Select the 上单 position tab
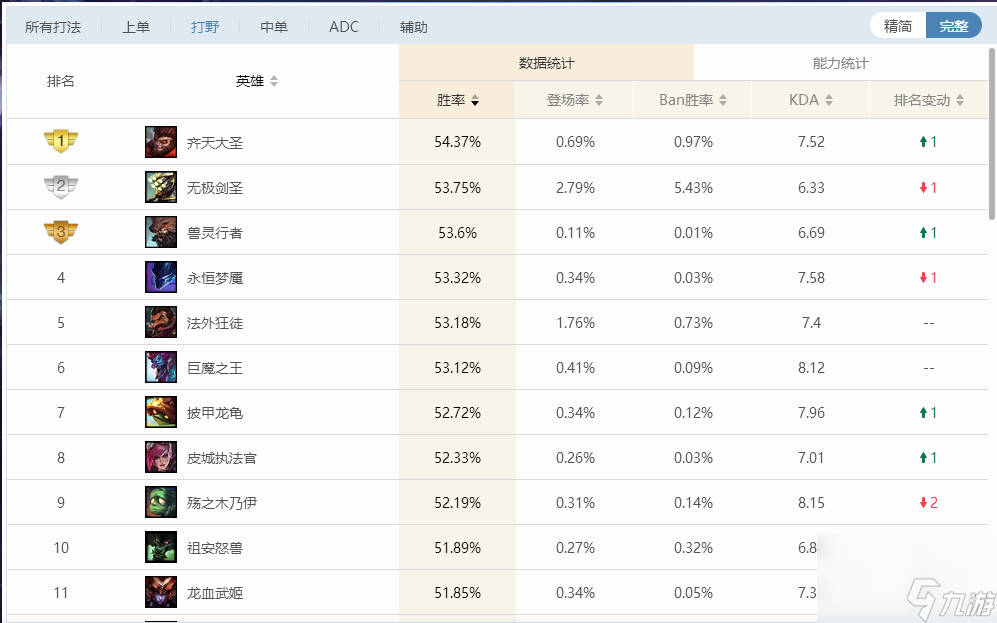 pos(136,27)
